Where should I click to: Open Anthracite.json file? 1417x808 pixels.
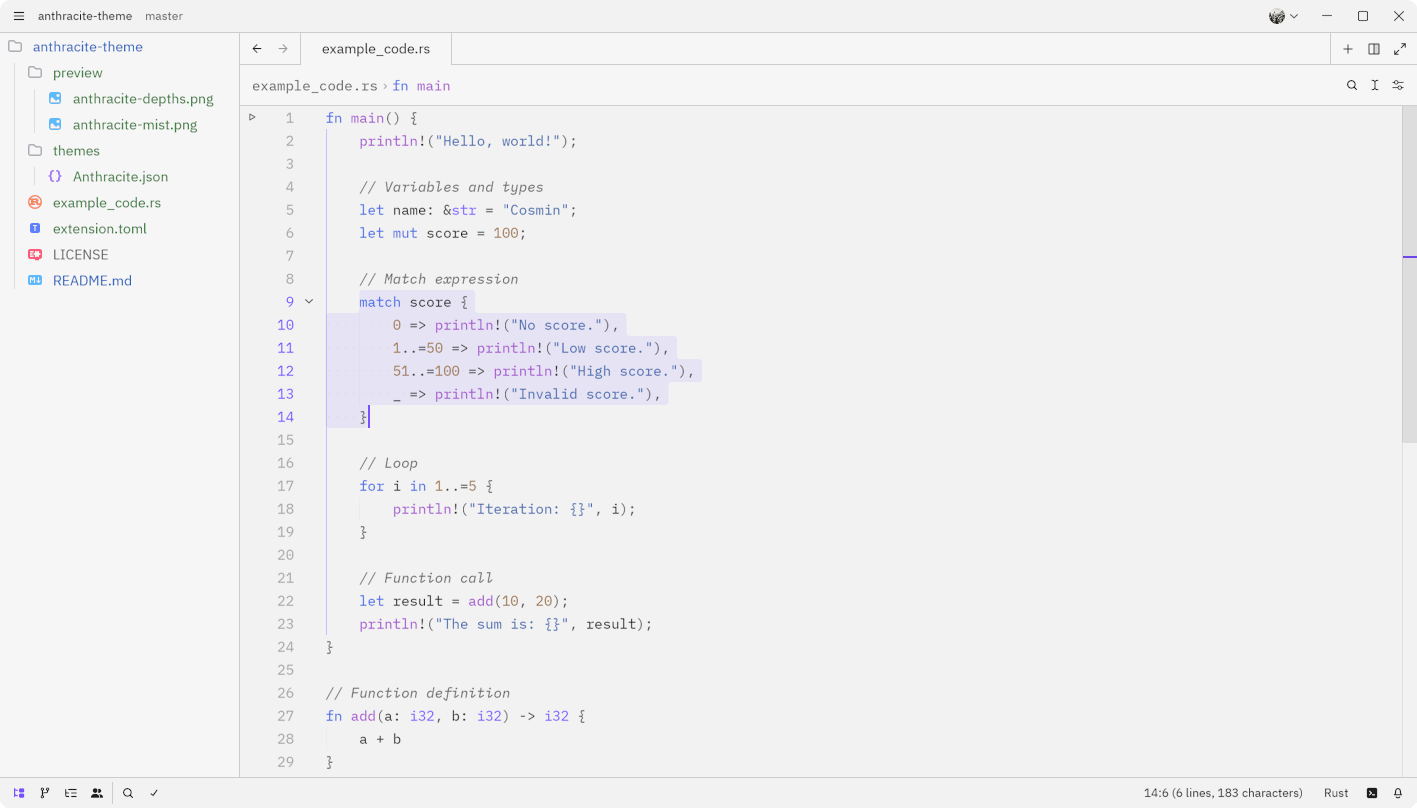point(120,177)
